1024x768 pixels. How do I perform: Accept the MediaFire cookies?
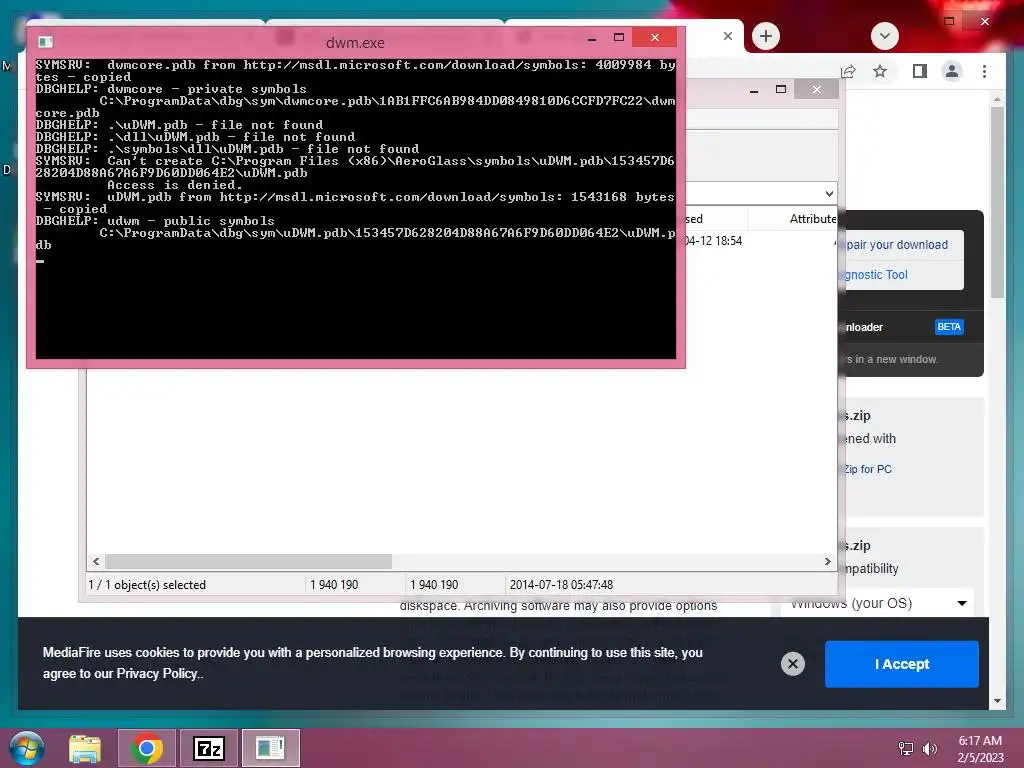(x=902, y=664)
